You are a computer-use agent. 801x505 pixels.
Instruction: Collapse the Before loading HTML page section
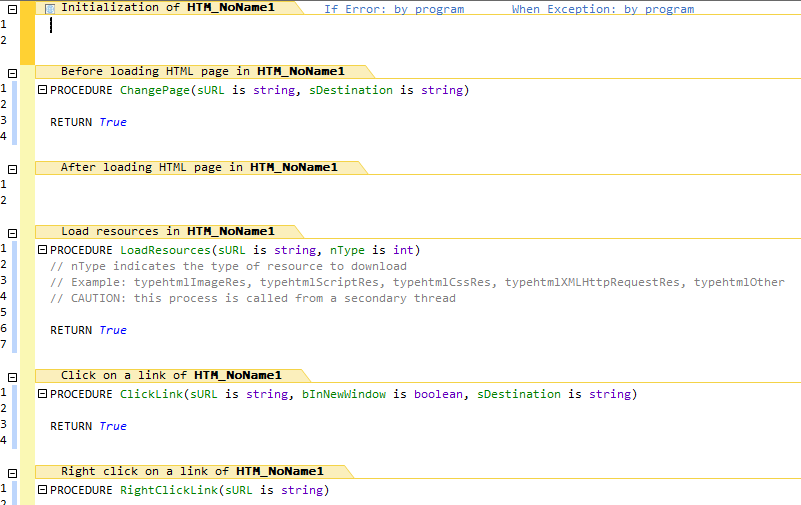pyautogui.click(x=12, y=73)
